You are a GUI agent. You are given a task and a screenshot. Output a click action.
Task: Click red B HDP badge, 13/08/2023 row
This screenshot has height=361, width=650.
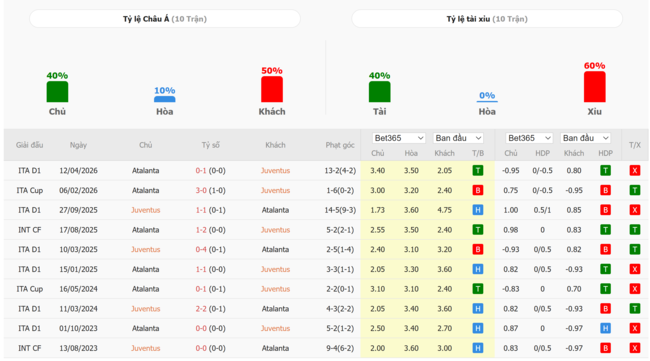click(x=605, y=348)
